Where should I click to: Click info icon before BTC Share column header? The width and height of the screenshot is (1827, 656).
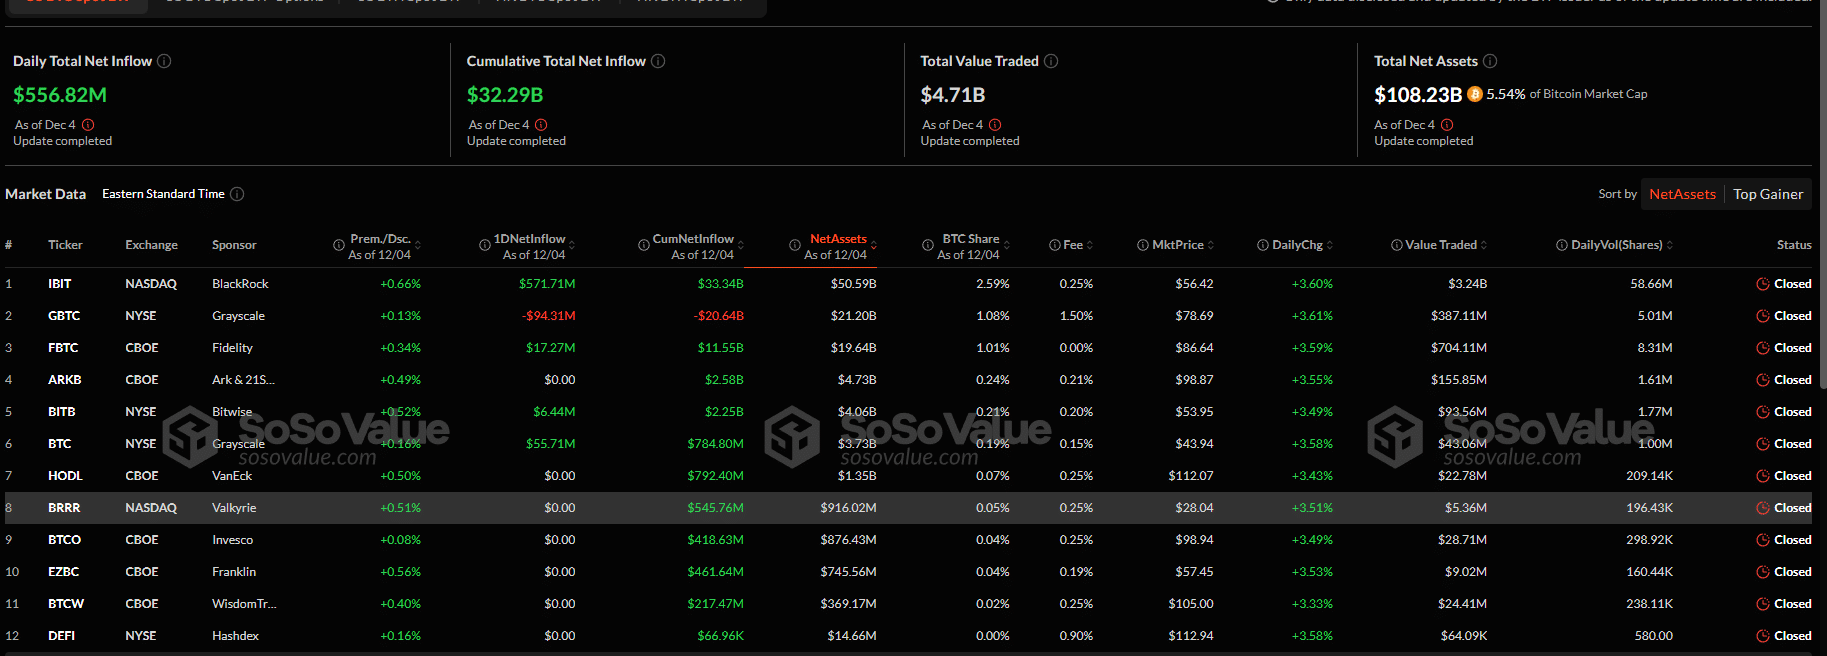pyautogui.click(x=928, y=245)
